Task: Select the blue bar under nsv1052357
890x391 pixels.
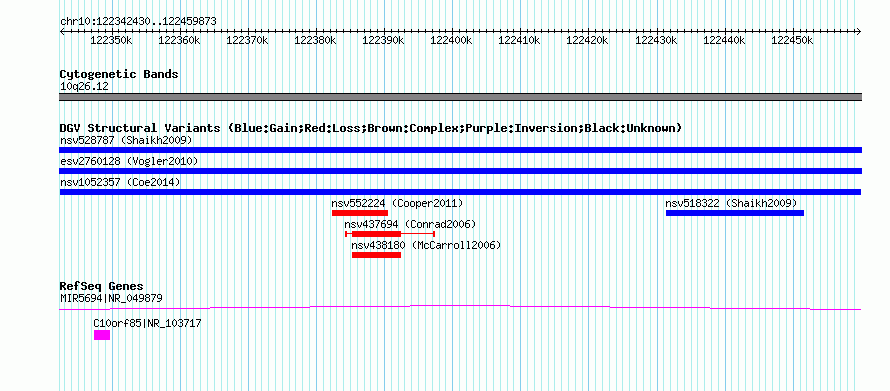Action: tap(460, 192)
